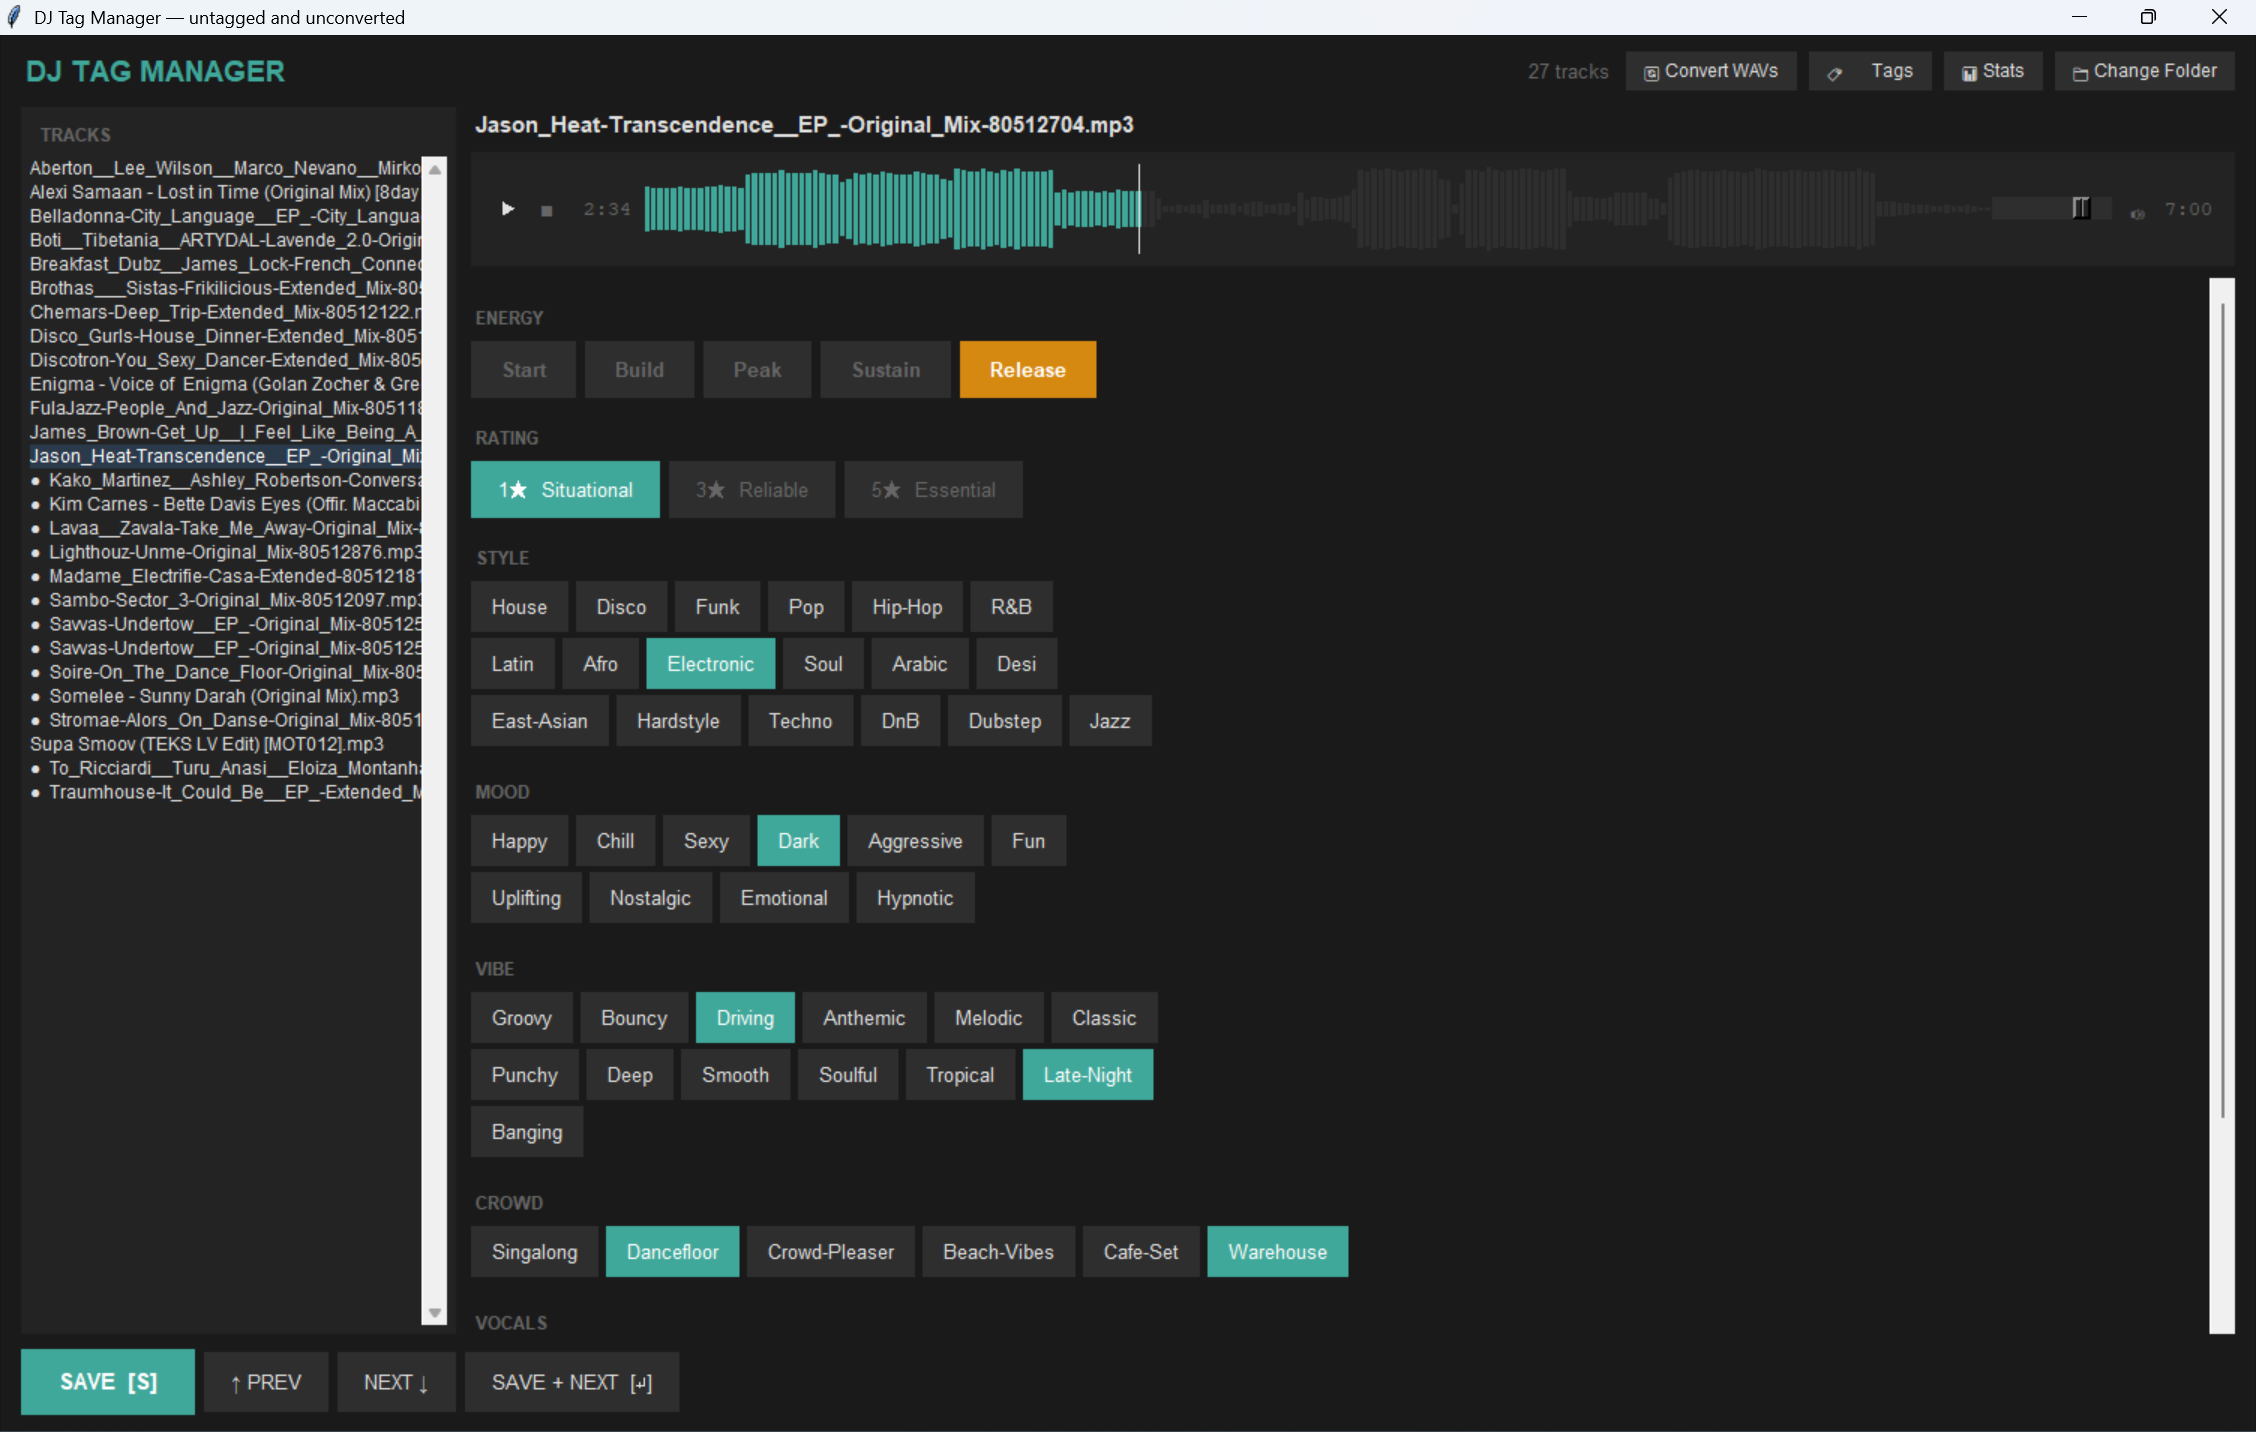Choose the 5★ Essential rating
The height and width of the screenshot is (1432, 2256).
pos(932,489)
